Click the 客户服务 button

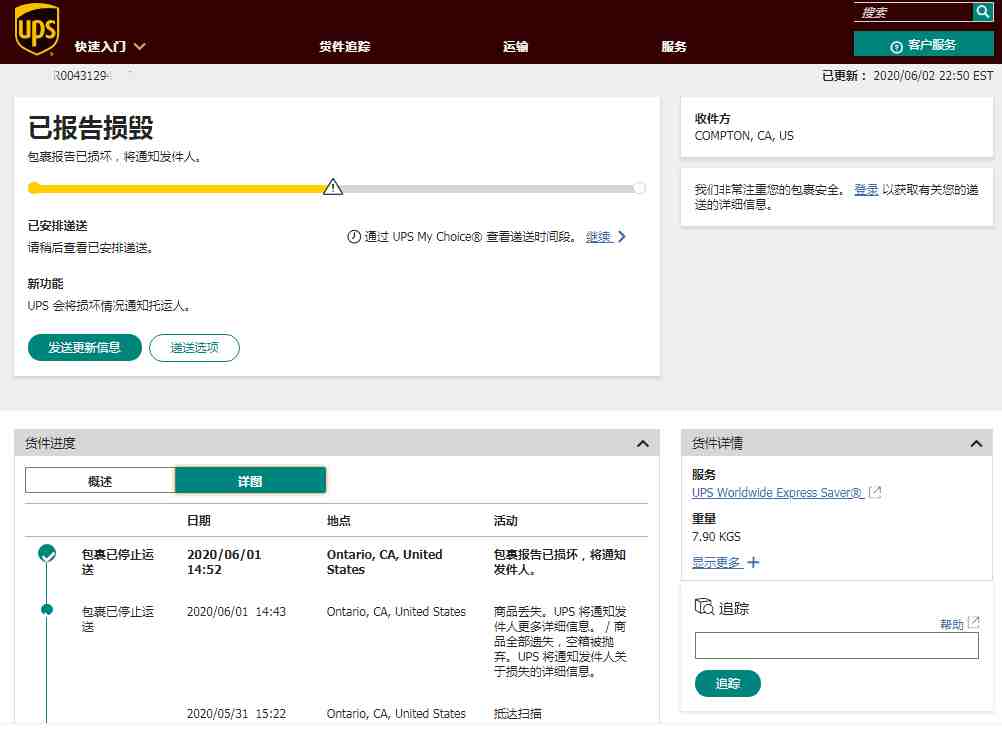(923, 45)
